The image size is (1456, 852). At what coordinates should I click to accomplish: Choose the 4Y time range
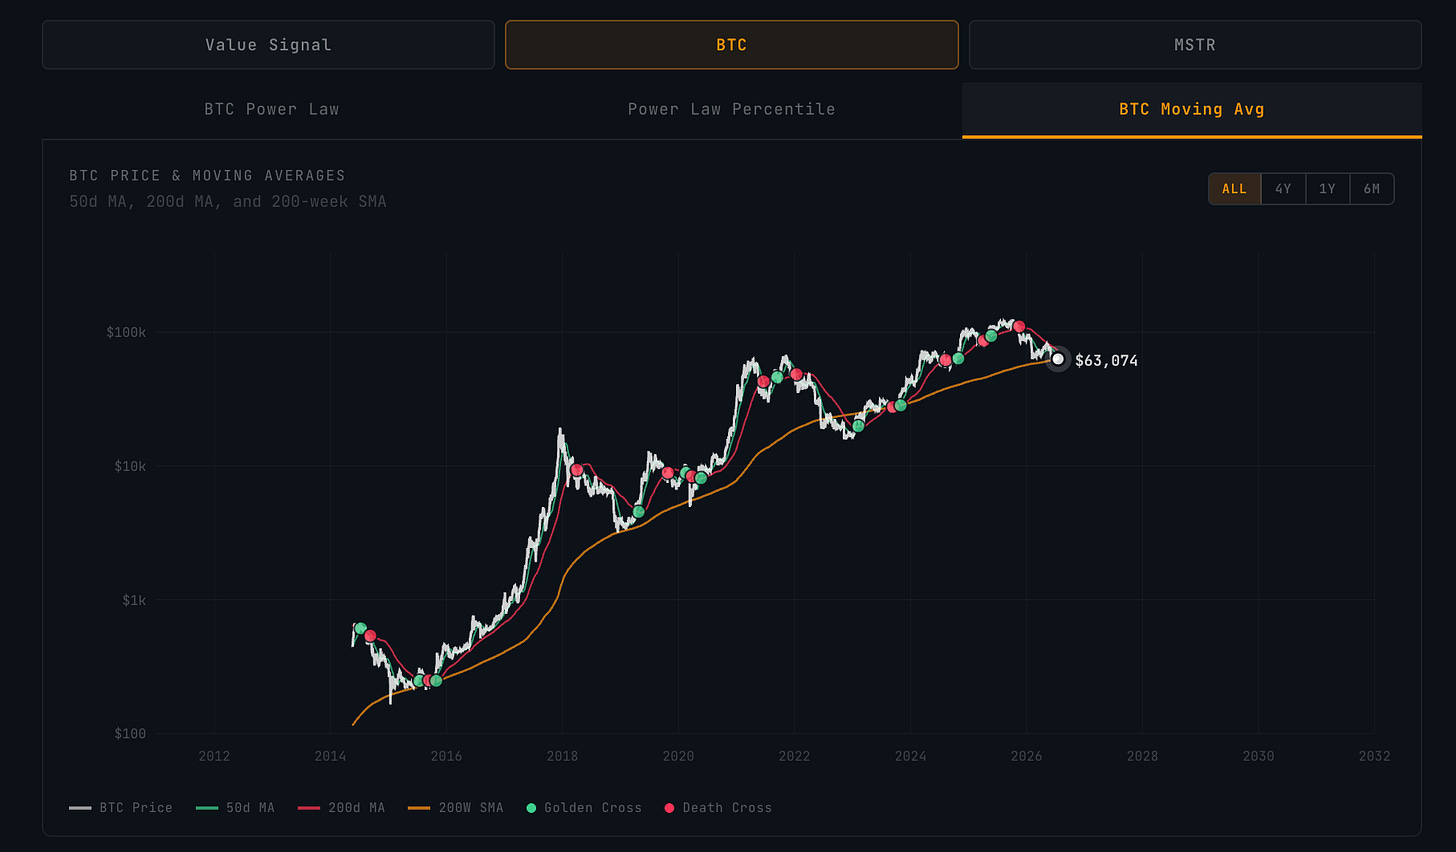(1283, 189)
